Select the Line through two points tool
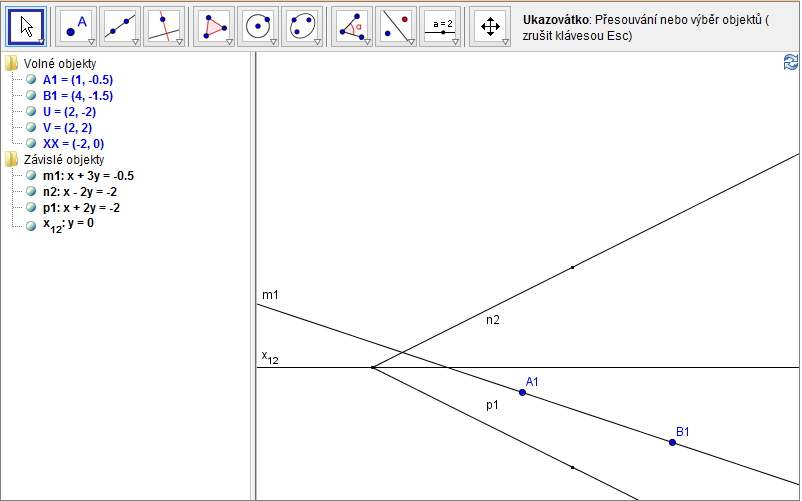 pos(120,26)
